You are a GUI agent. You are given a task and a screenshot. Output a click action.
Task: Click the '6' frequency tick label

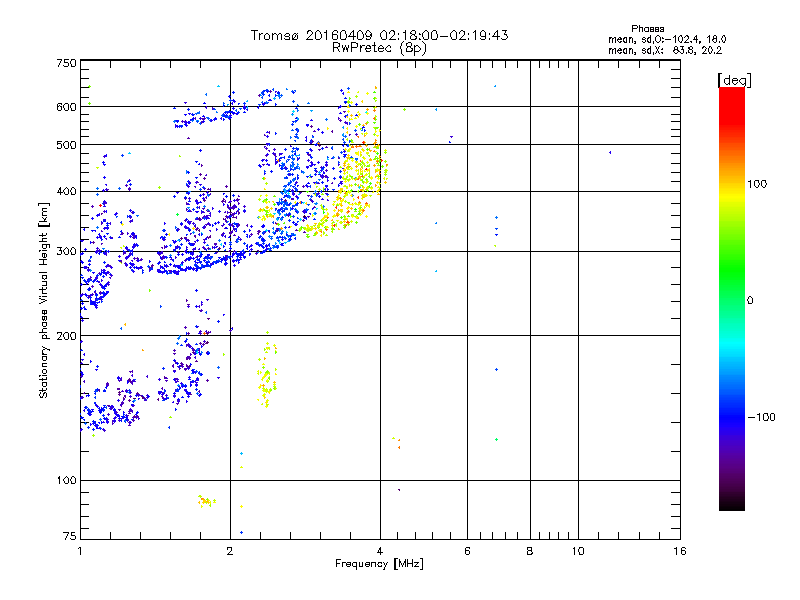[467, 551]
